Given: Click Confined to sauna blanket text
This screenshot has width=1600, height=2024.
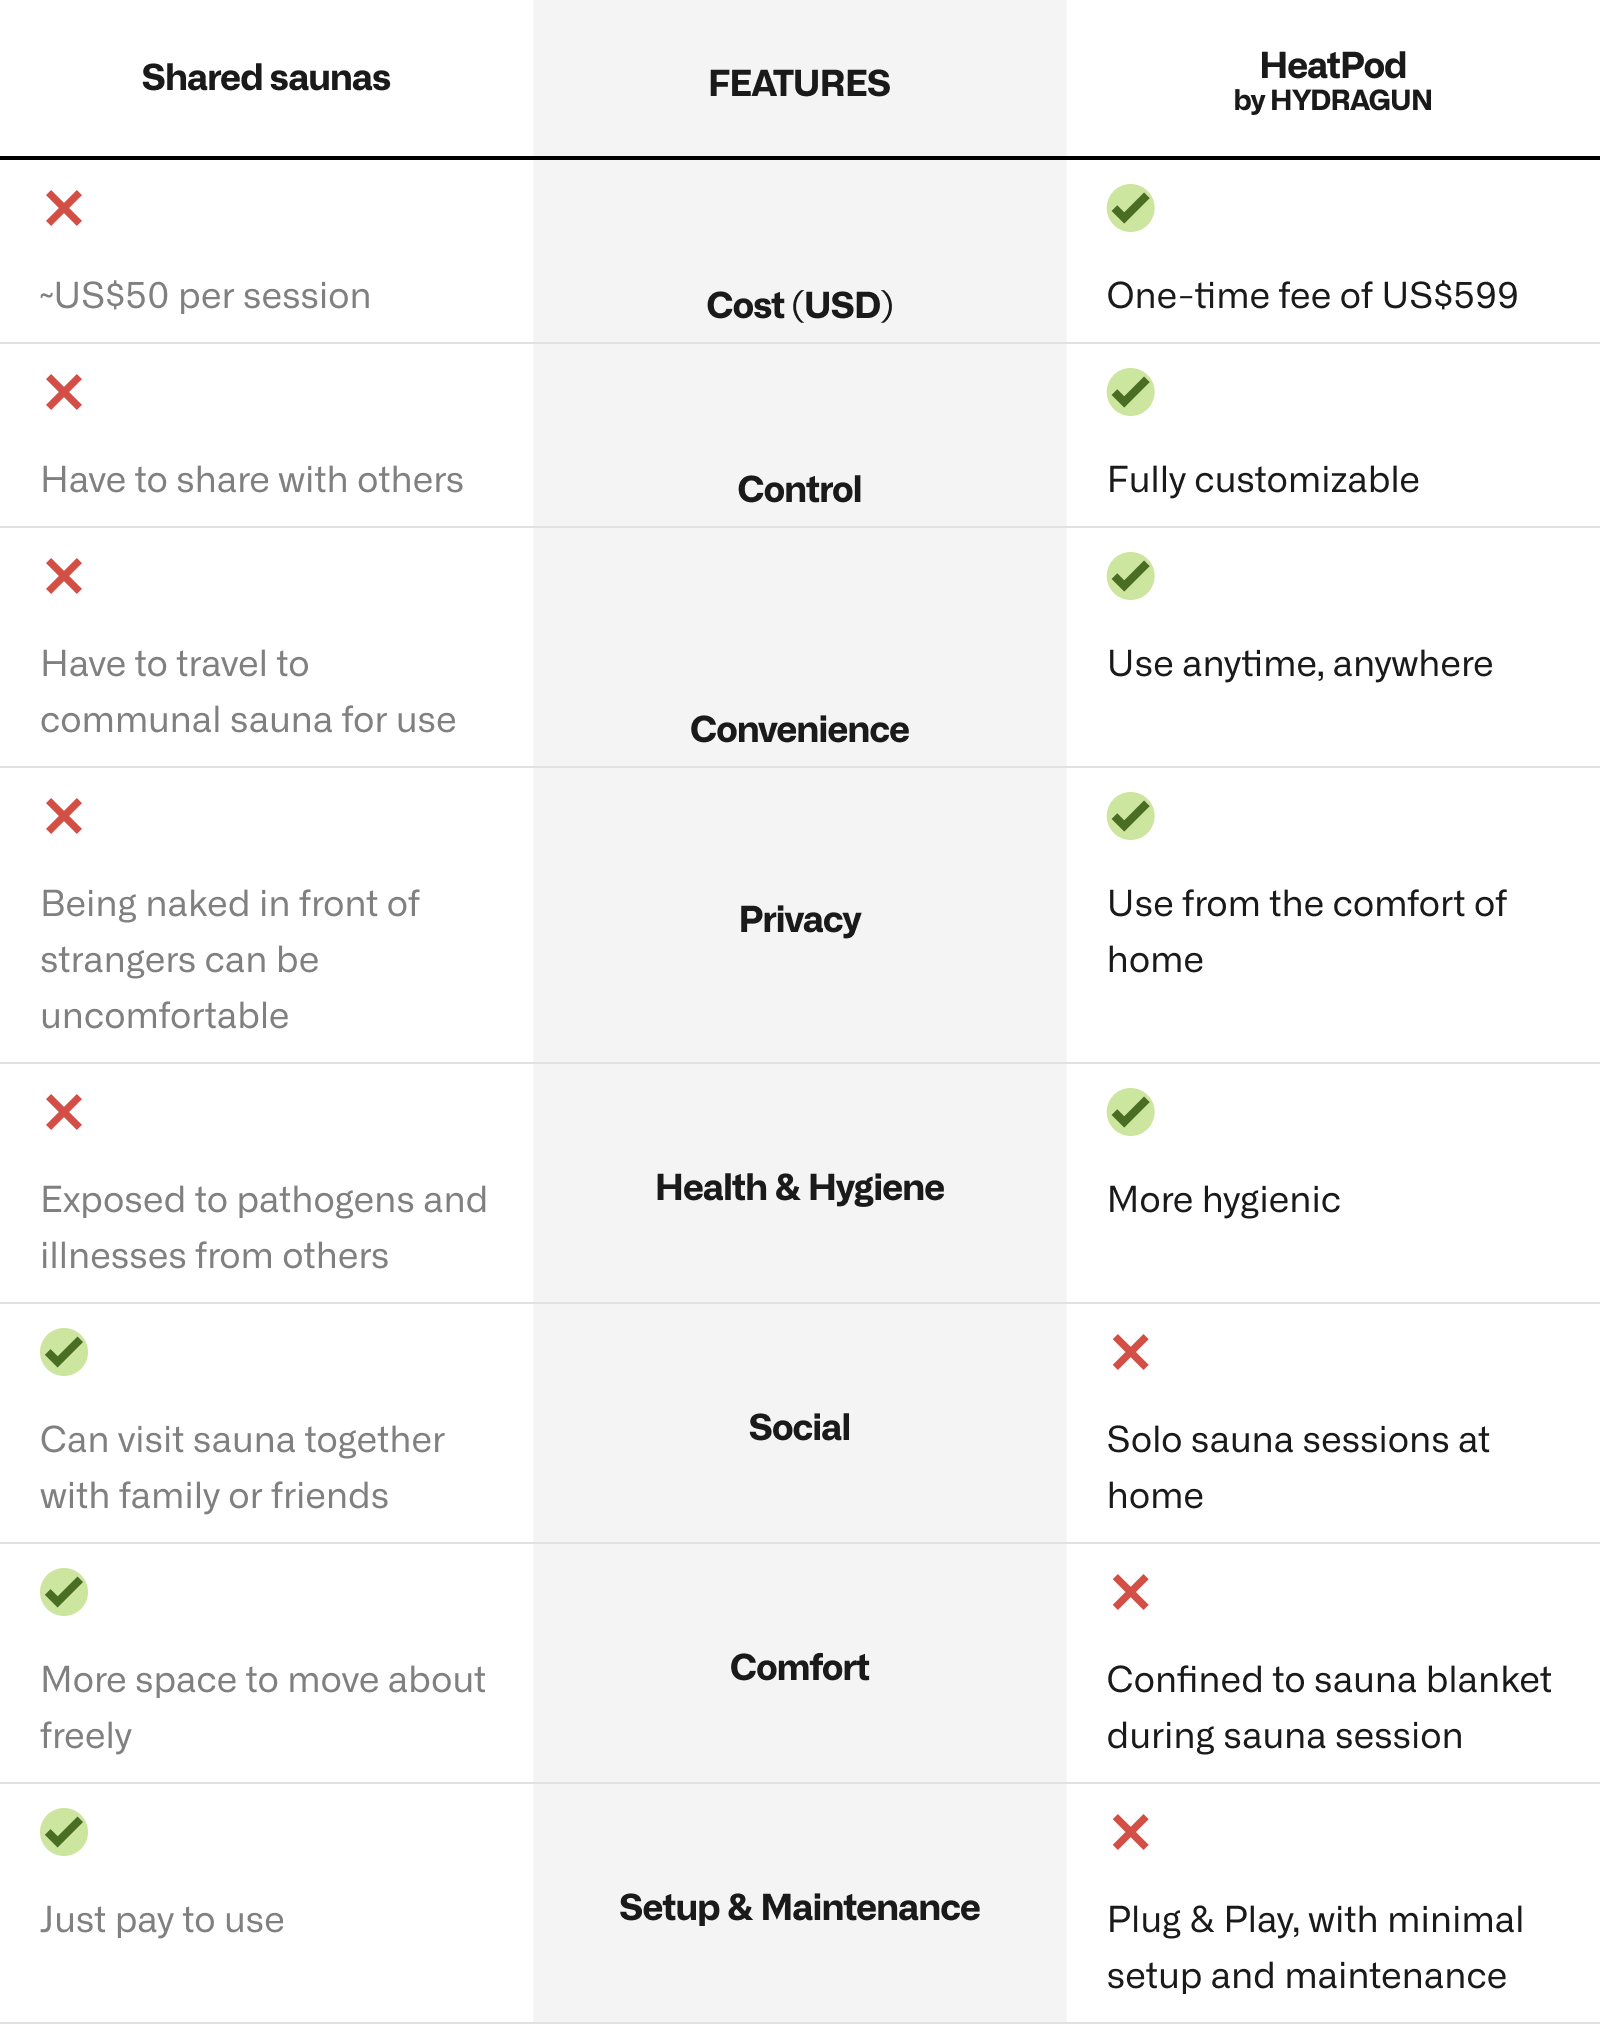Looking at the screenshot, I should pyautogui.click(x=1329, y=1708).
